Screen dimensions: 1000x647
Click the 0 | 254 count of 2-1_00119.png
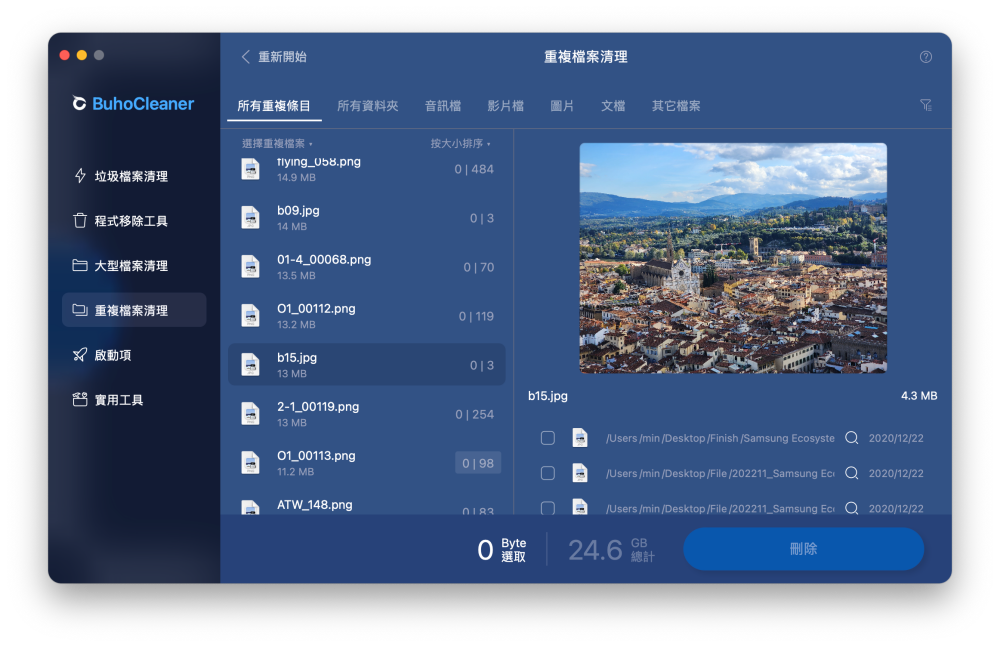(474, 415)
